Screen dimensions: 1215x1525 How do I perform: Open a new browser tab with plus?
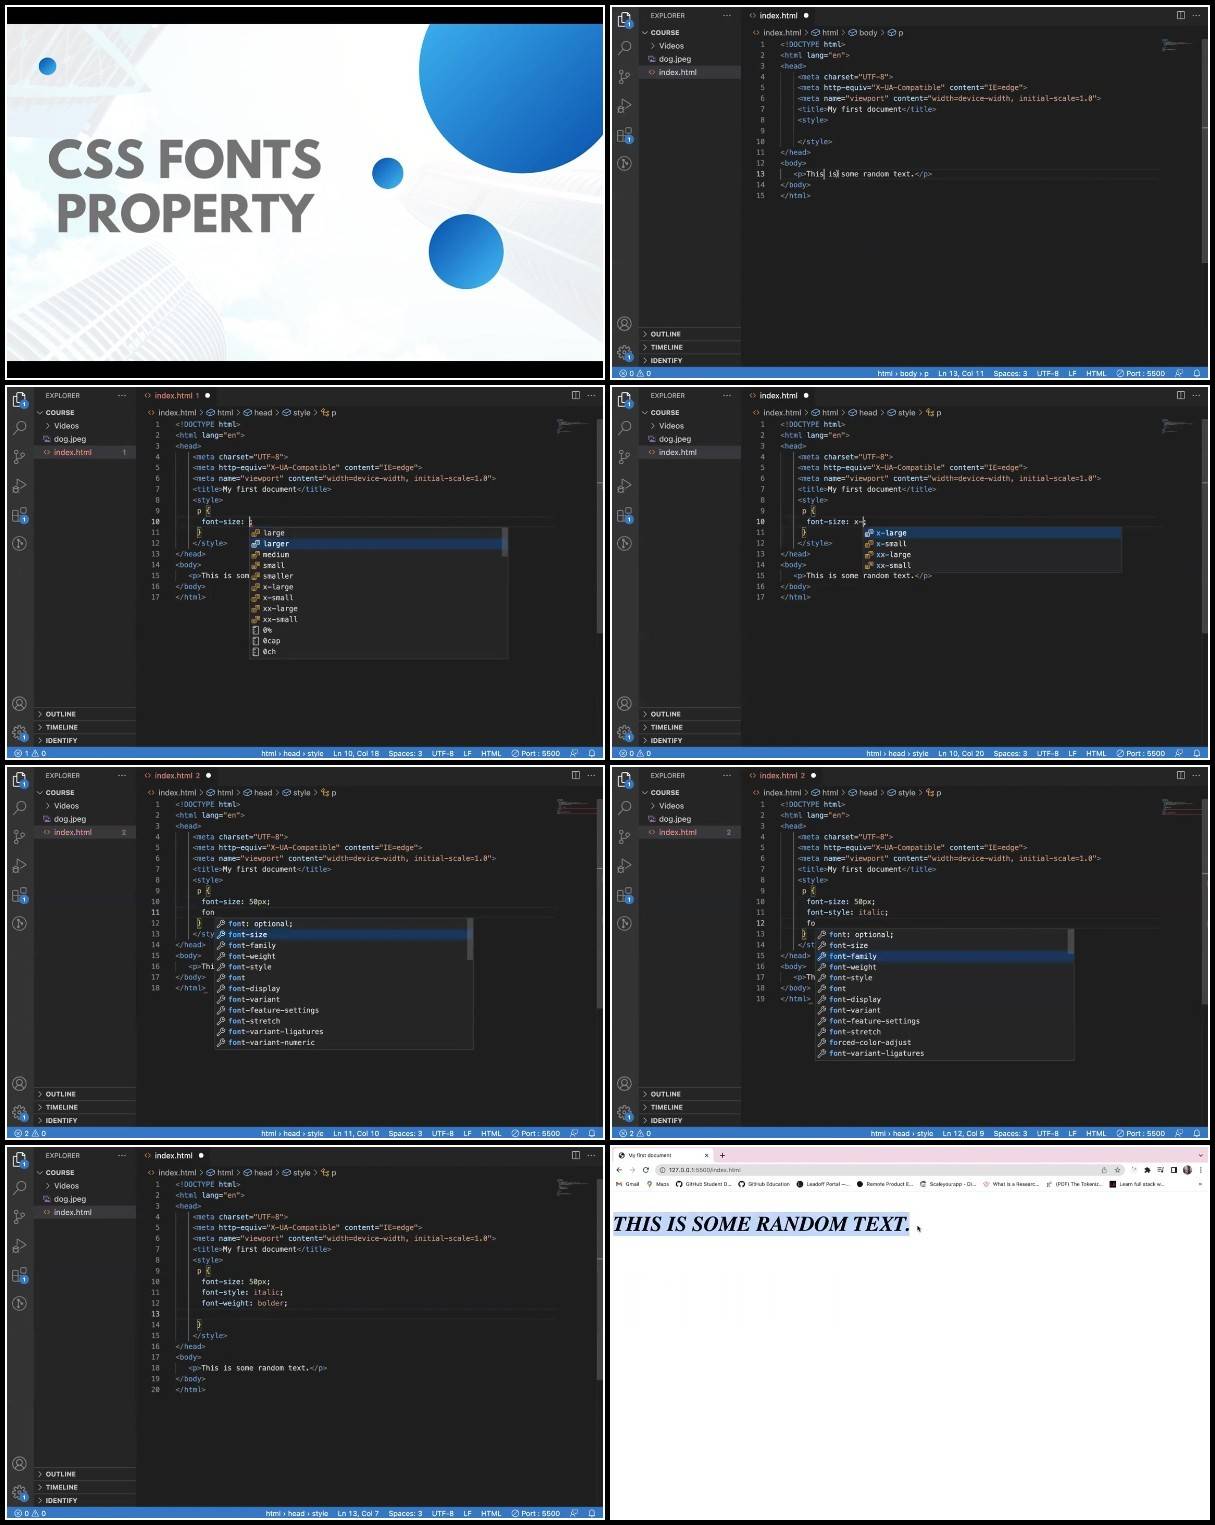(722, 1155)
